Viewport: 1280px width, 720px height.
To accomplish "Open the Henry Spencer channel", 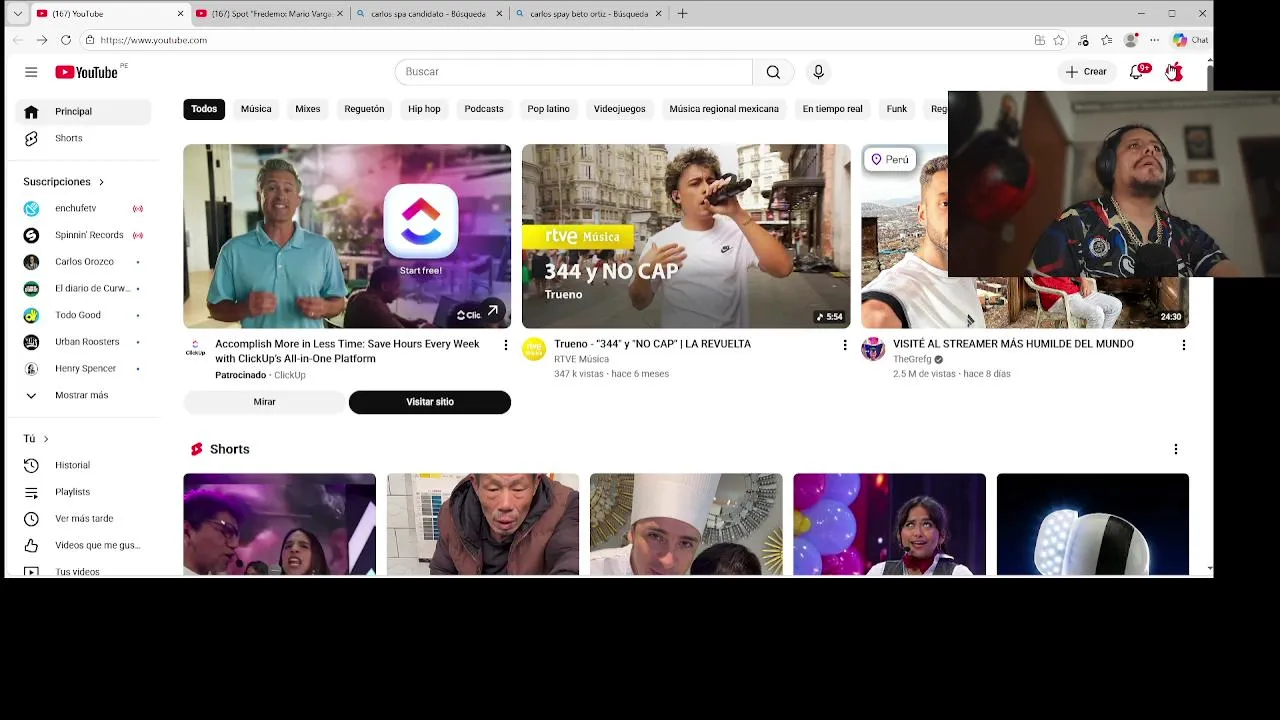I will point(83,368).
